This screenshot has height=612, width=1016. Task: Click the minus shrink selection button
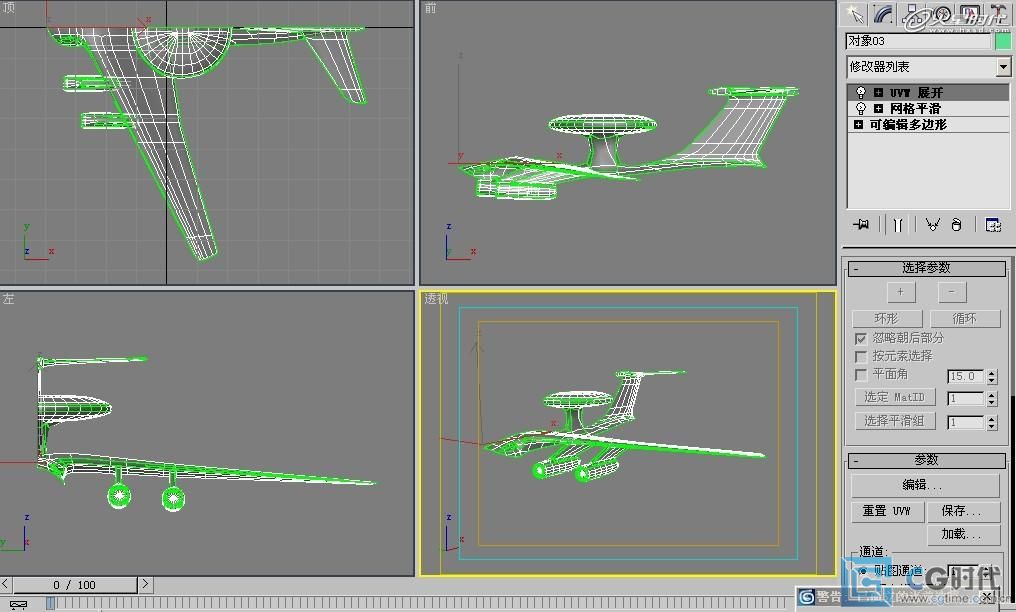[951, 292]
